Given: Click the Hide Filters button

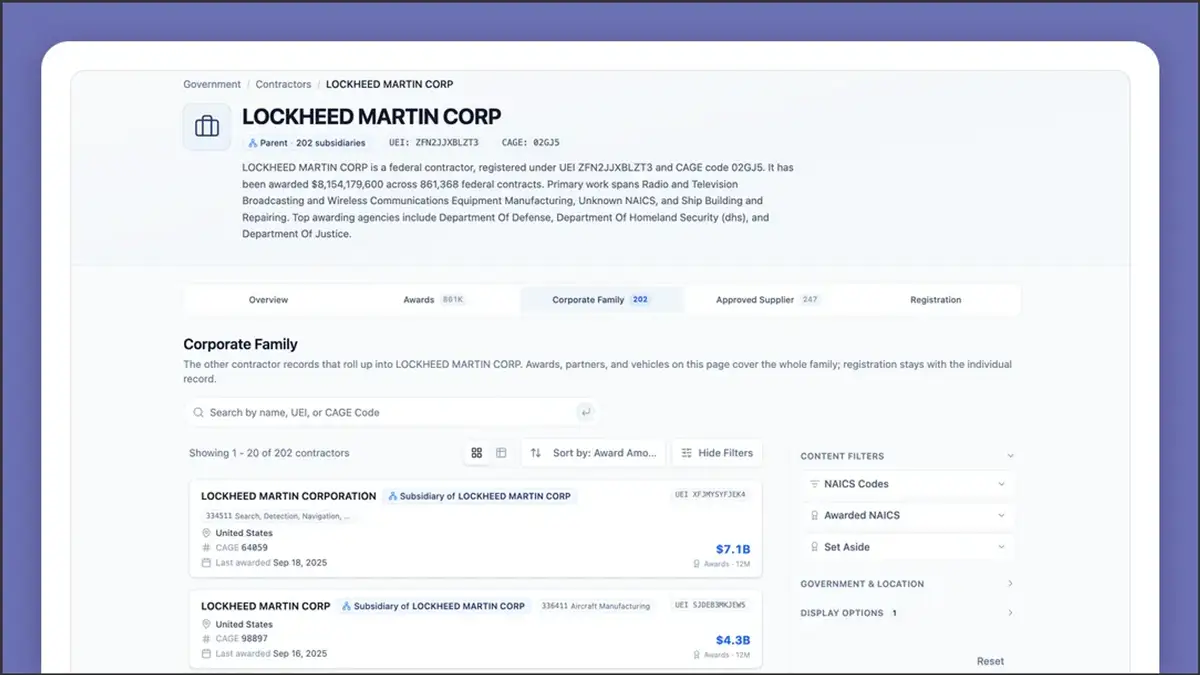Looking at the screenshot, I should point(717,453).
